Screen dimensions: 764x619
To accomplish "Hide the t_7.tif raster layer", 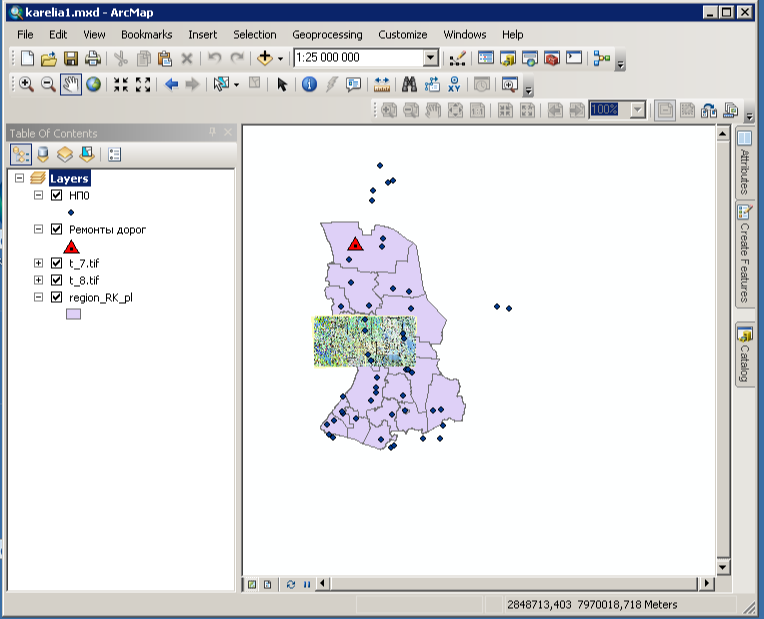I will point(57,263).
